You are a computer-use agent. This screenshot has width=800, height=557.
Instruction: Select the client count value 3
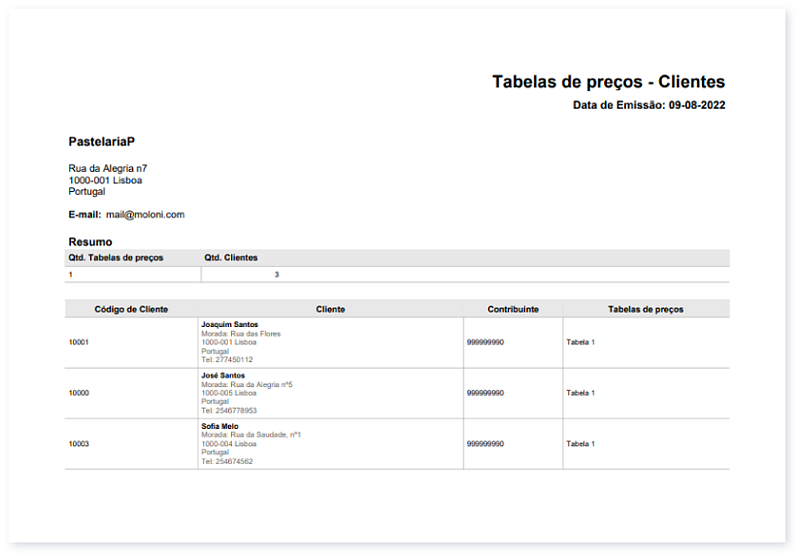coord(277,274)
